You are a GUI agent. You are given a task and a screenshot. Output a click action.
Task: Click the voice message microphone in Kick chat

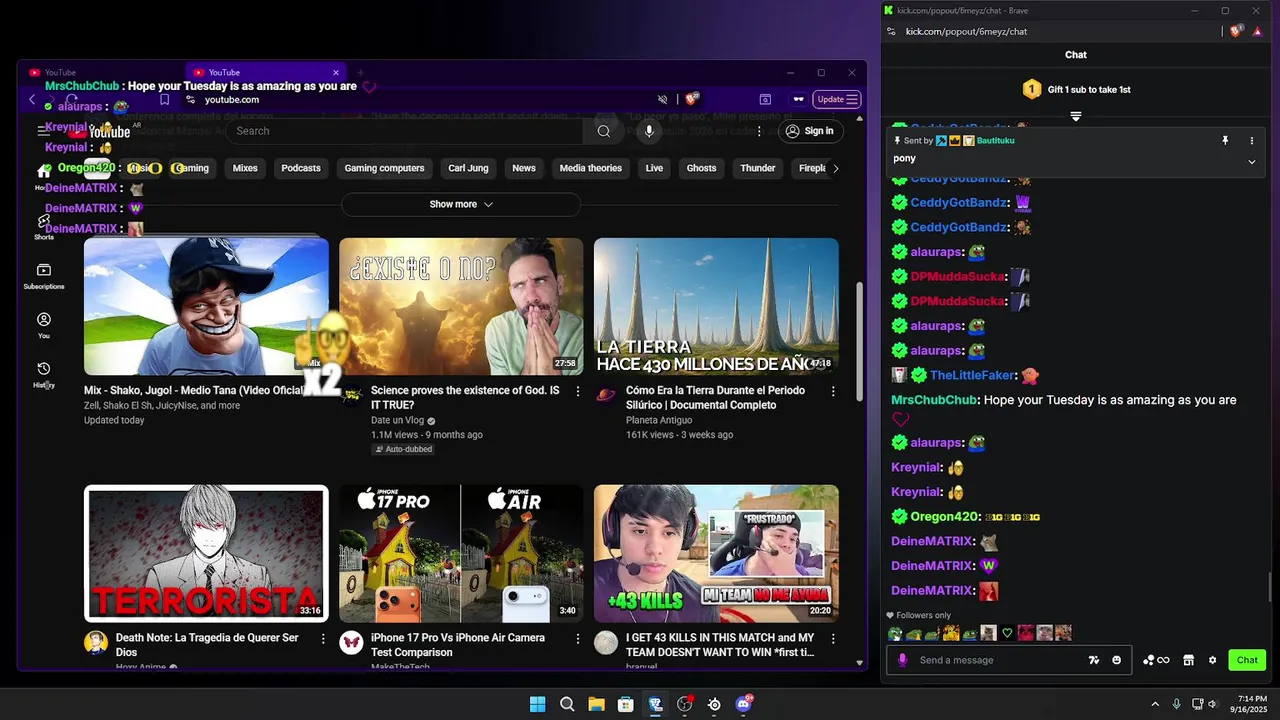pos(902,660)
